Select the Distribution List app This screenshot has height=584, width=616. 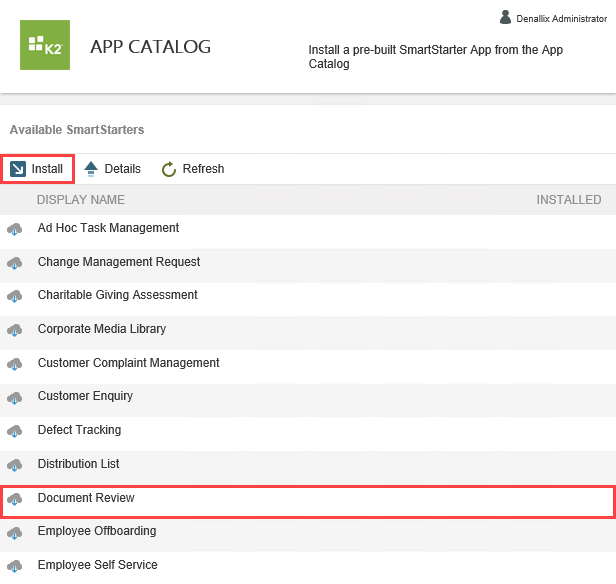coord(78,464)
